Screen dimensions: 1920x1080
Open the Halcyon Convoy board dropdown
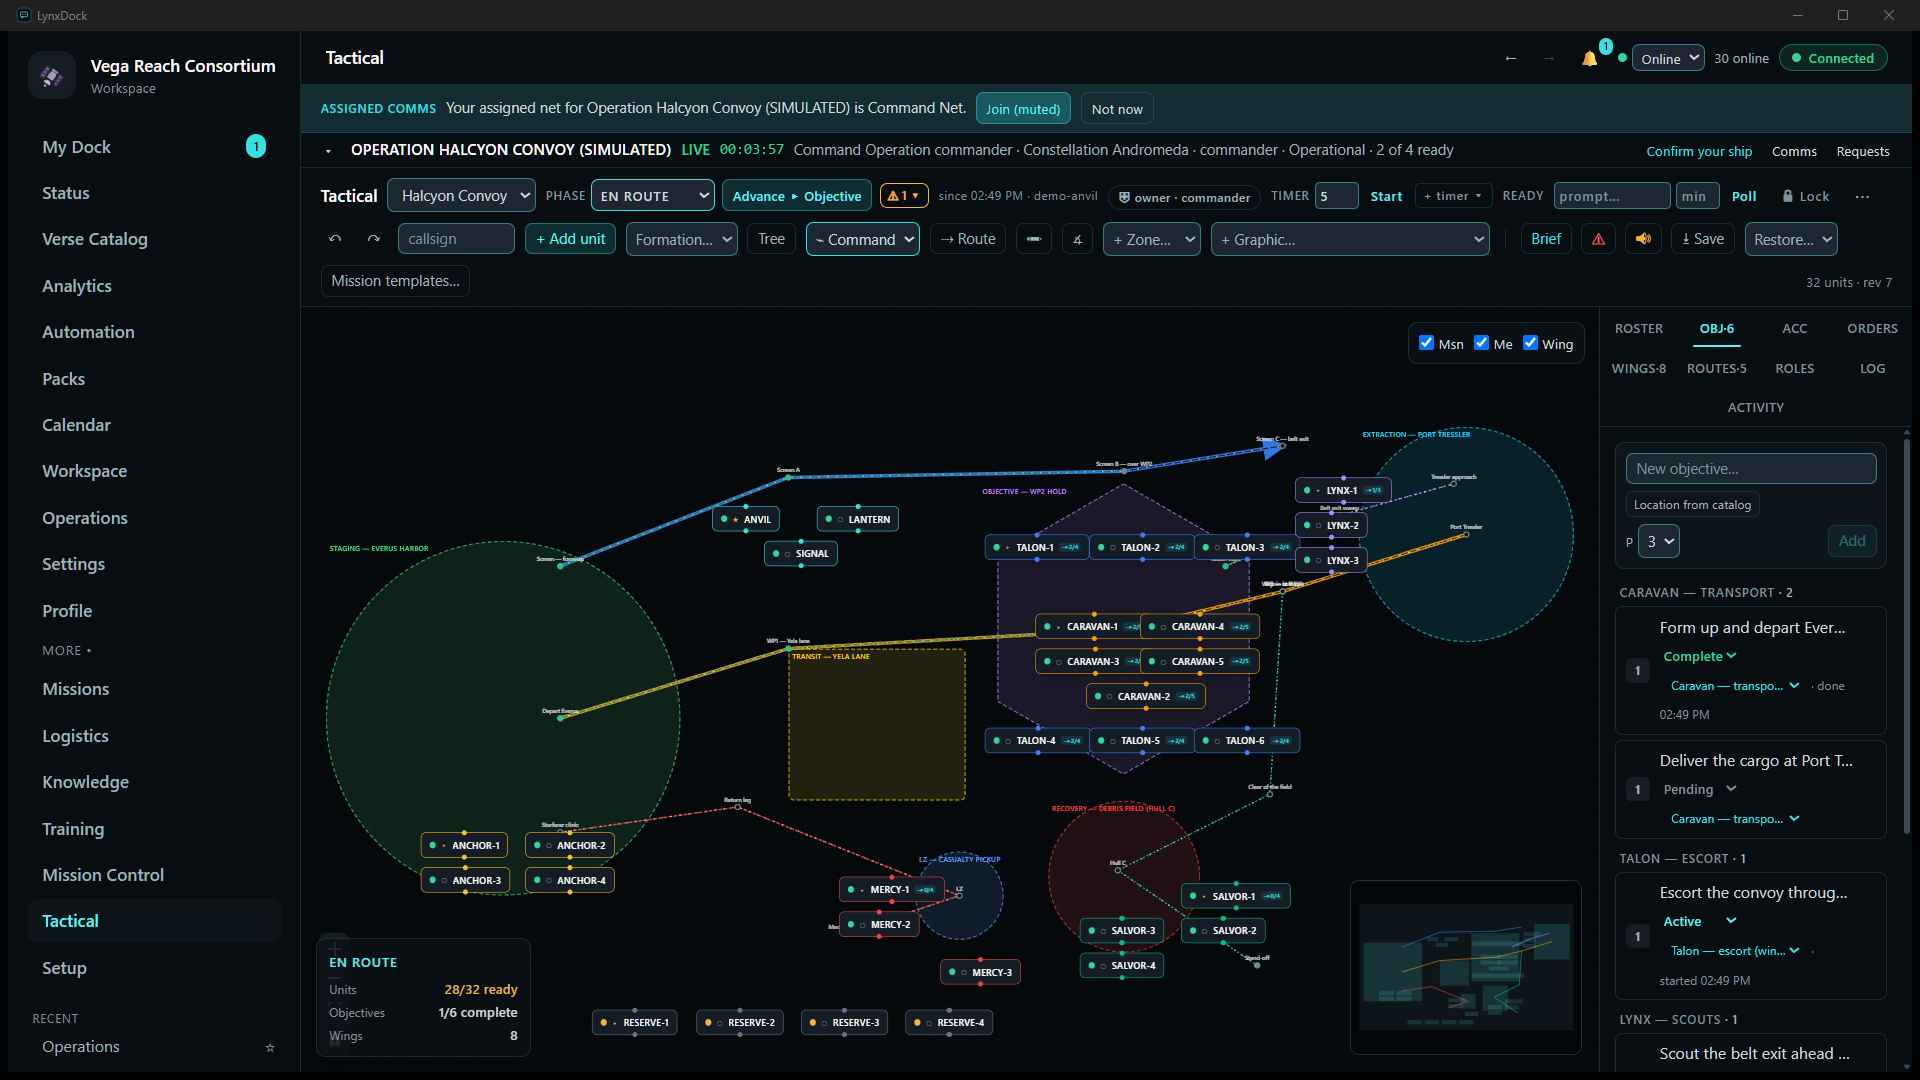coord(461,196)
